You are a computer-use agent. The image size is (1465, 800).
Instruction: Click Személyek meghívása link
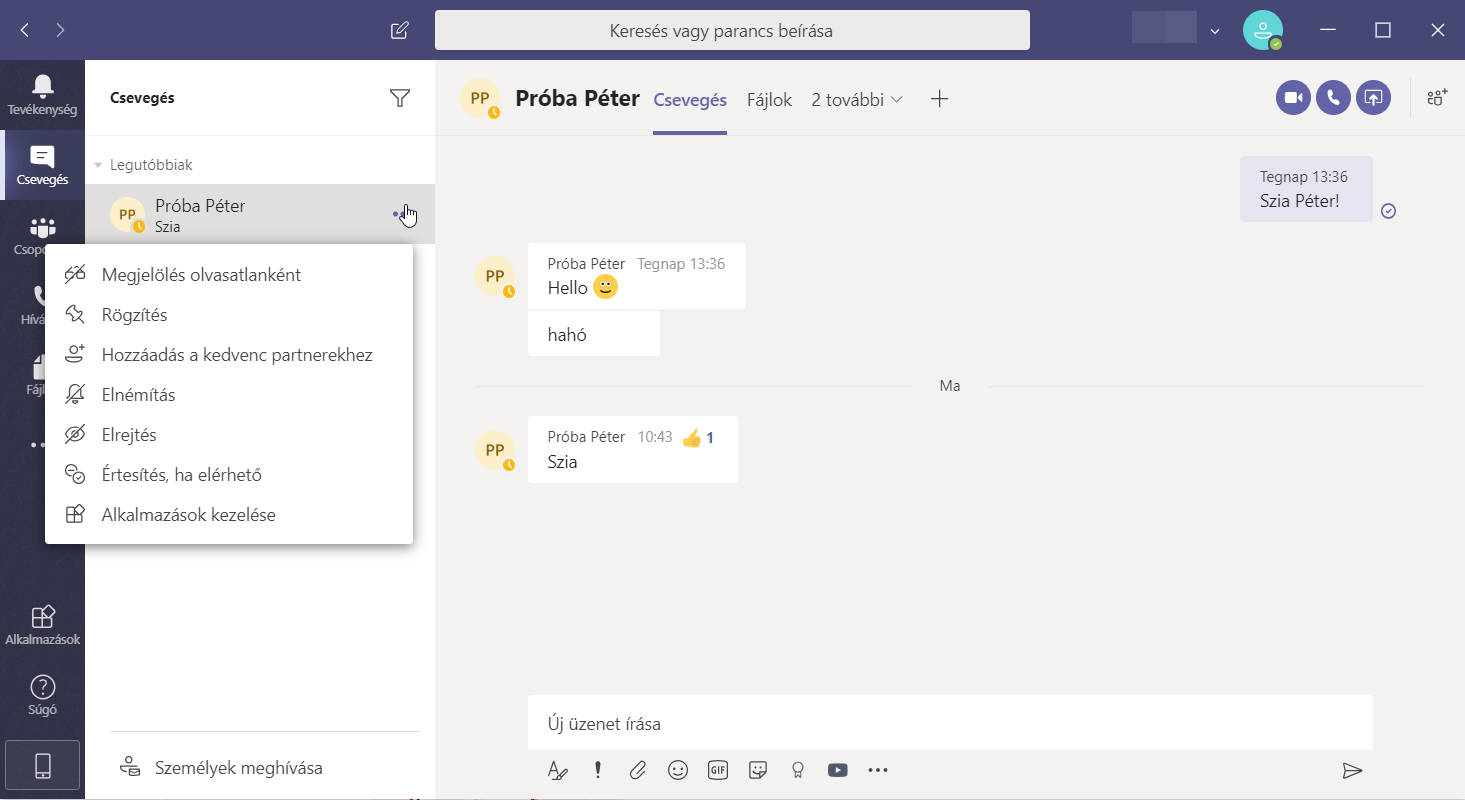click(x=238, y=768)
